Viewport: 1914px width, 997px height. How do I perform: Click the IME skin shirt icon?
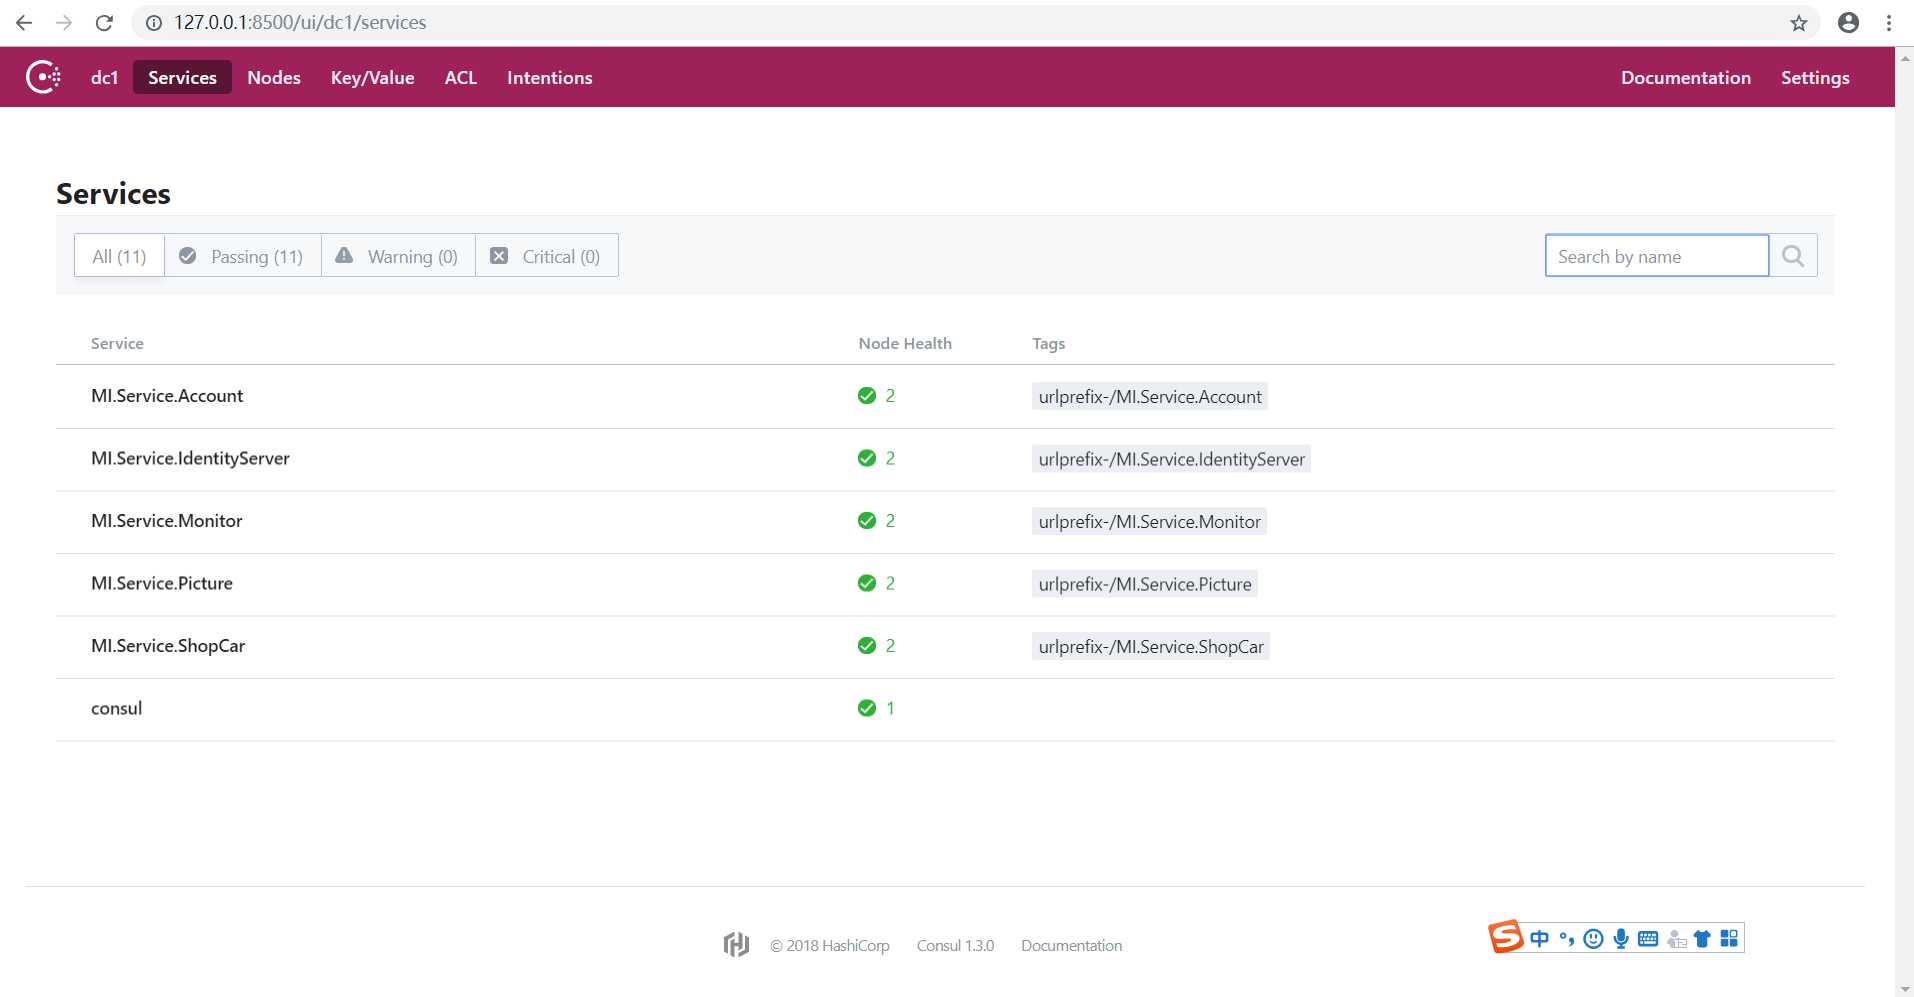tap(1702, 938)
